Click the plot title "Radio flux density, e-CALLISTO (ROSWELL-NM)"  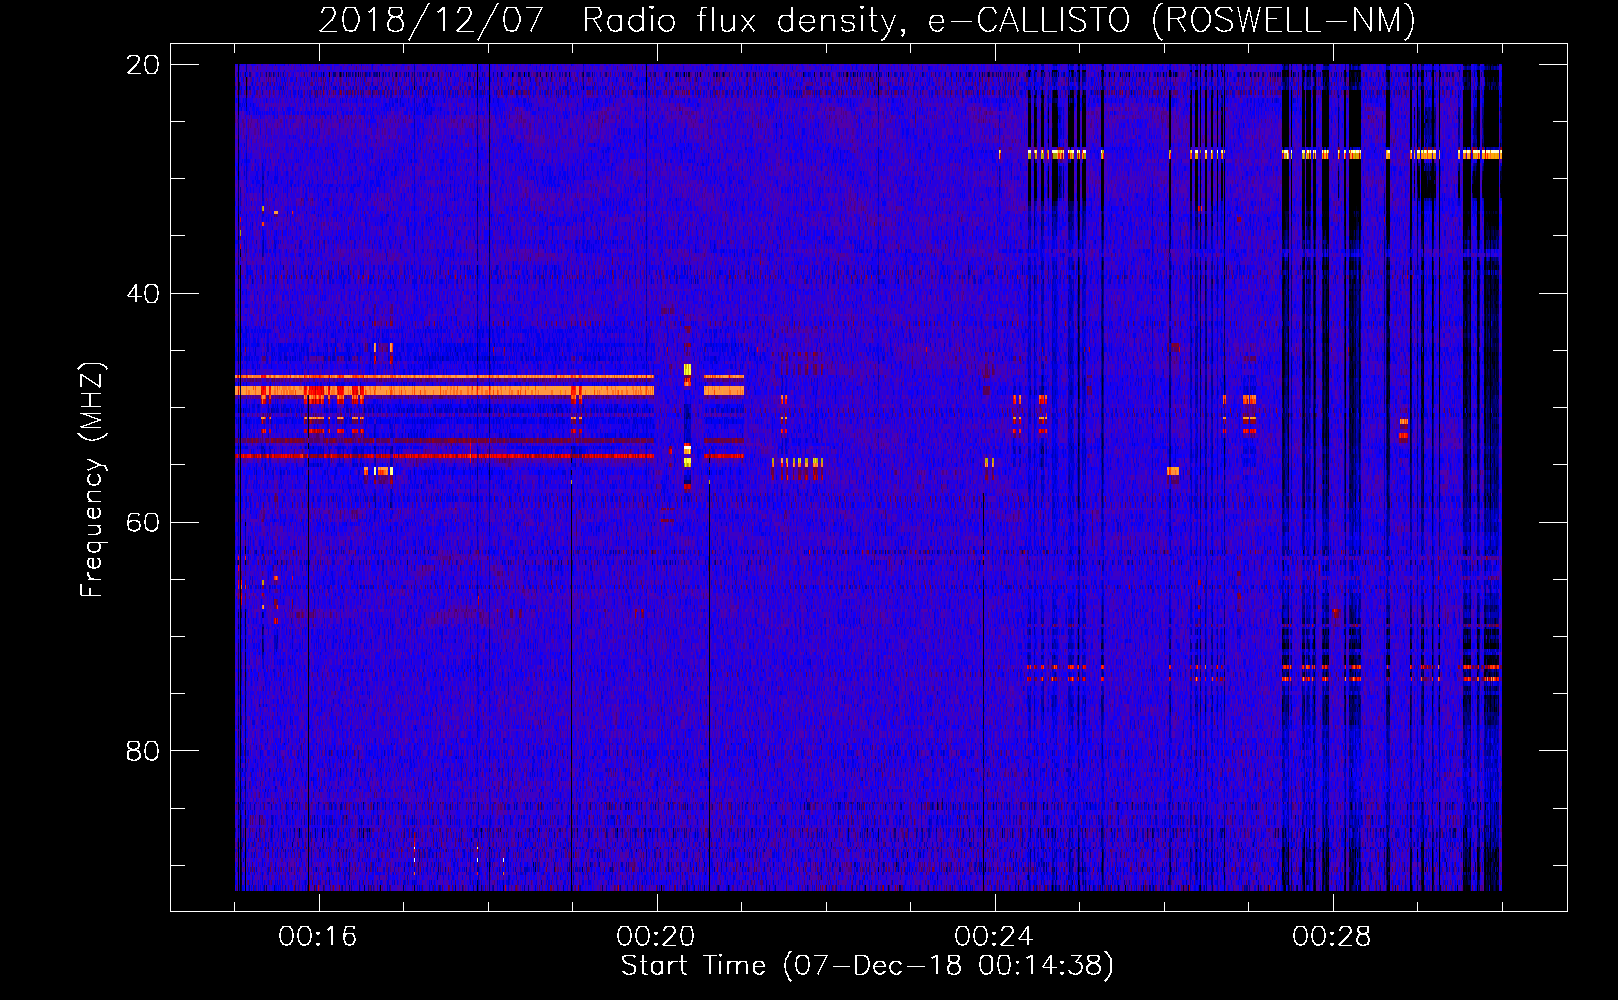tap(999, 20)
